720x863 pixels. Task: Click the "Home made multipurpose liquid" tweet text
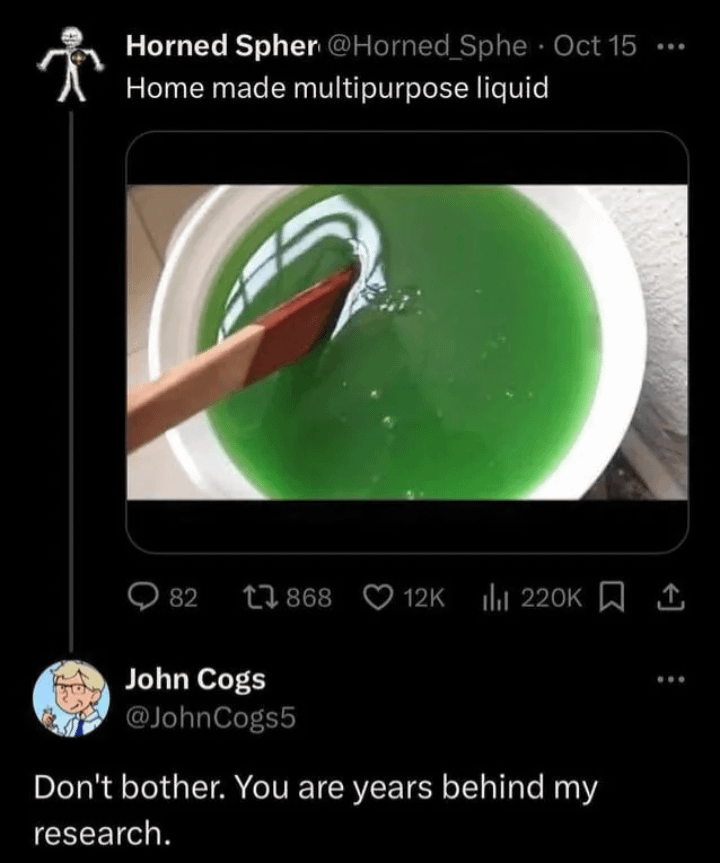[336, 88]
